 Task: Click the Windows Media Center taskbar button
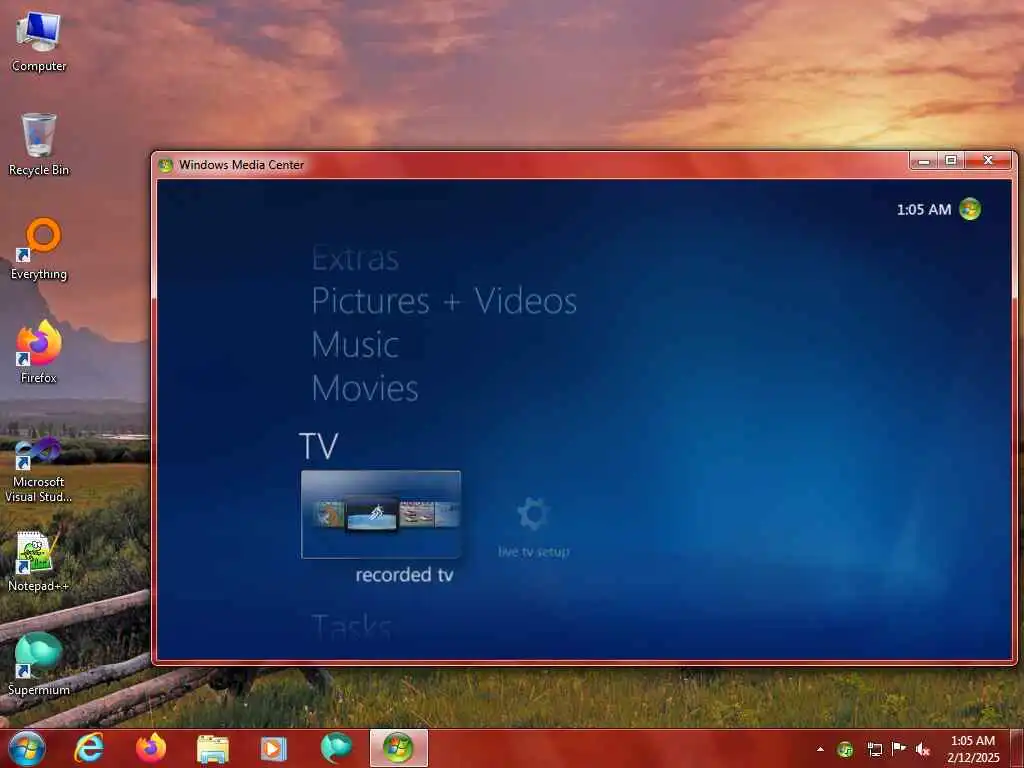(x=398, y=748)
